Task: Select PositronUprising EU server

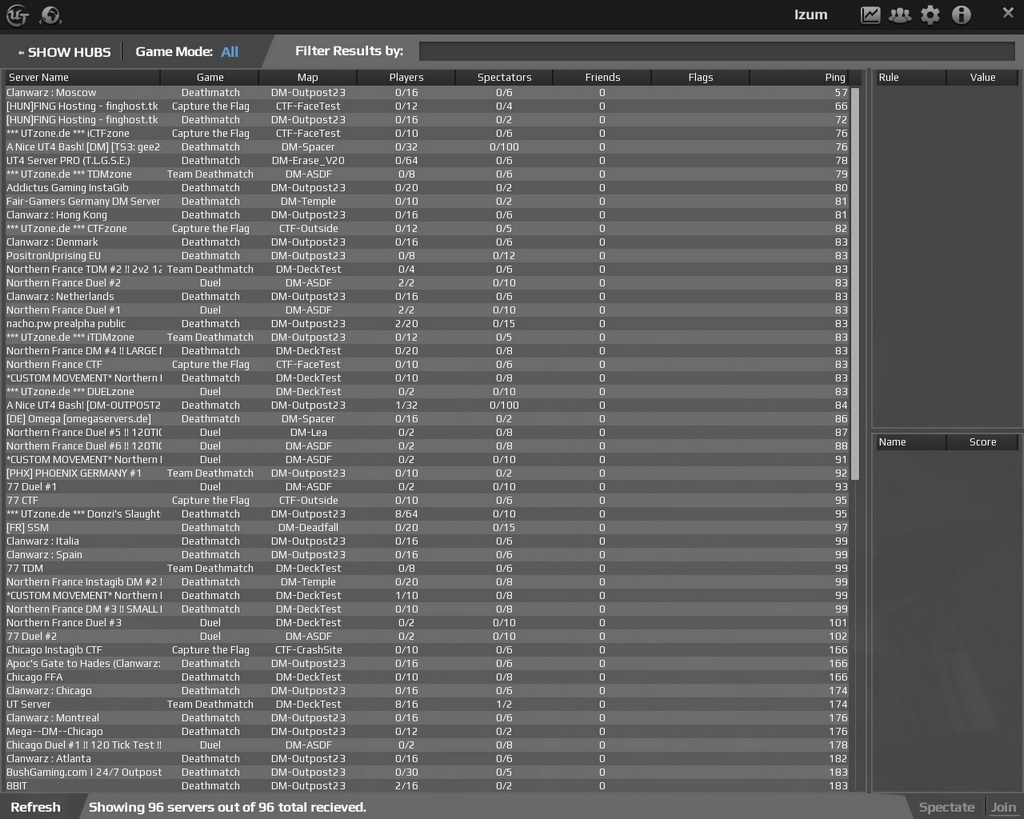Action: click(427, 256)
